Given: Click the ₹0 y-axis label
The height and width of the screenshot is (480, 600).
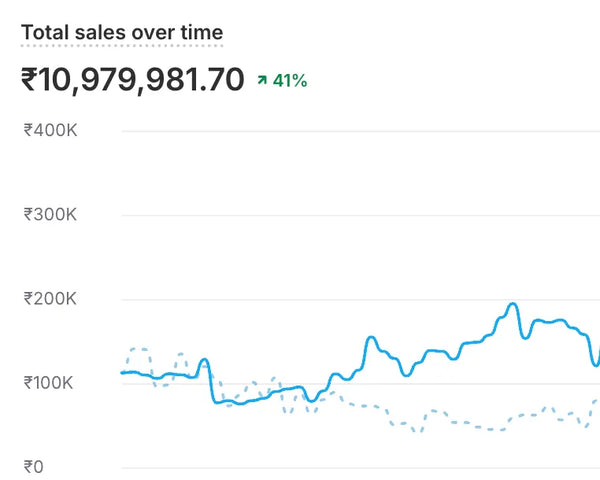Looking at the screenshot, I should [35, 467].
